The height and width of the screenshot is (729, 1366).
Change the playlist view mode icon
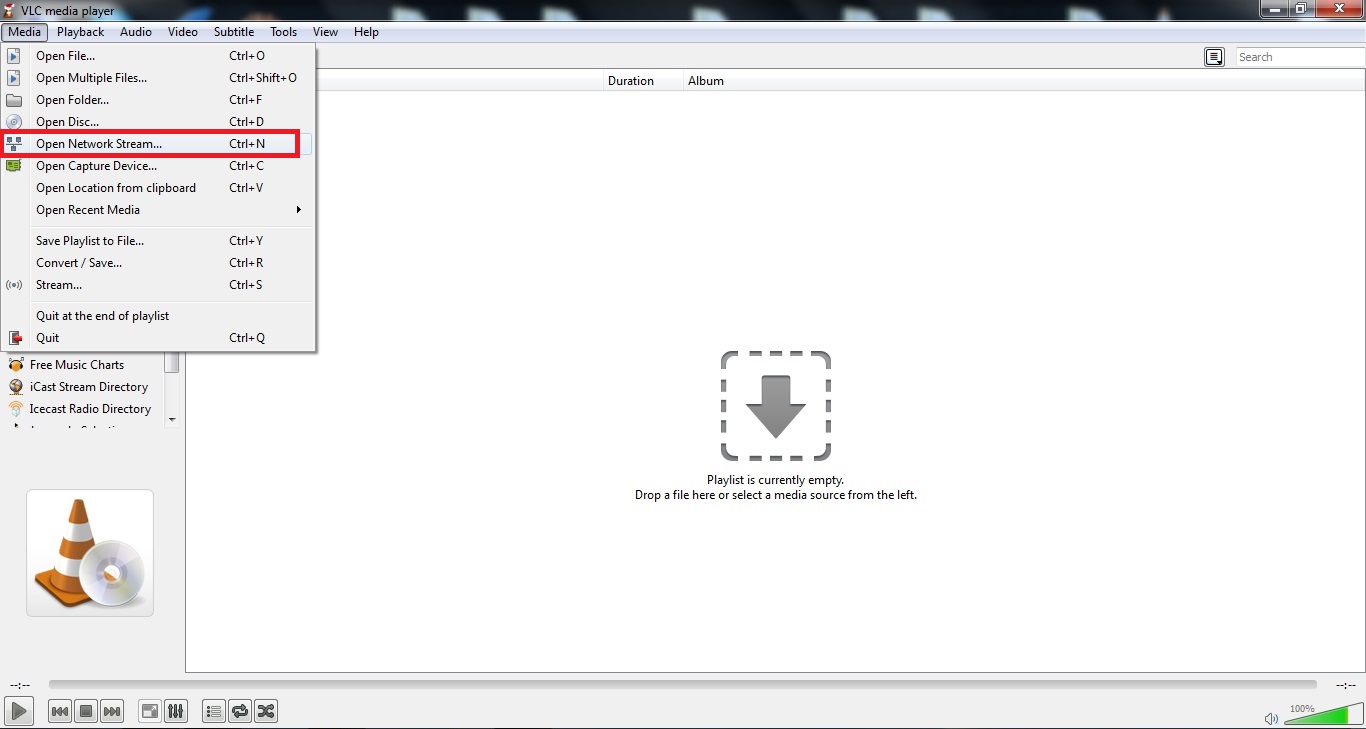click(1214, 57)
